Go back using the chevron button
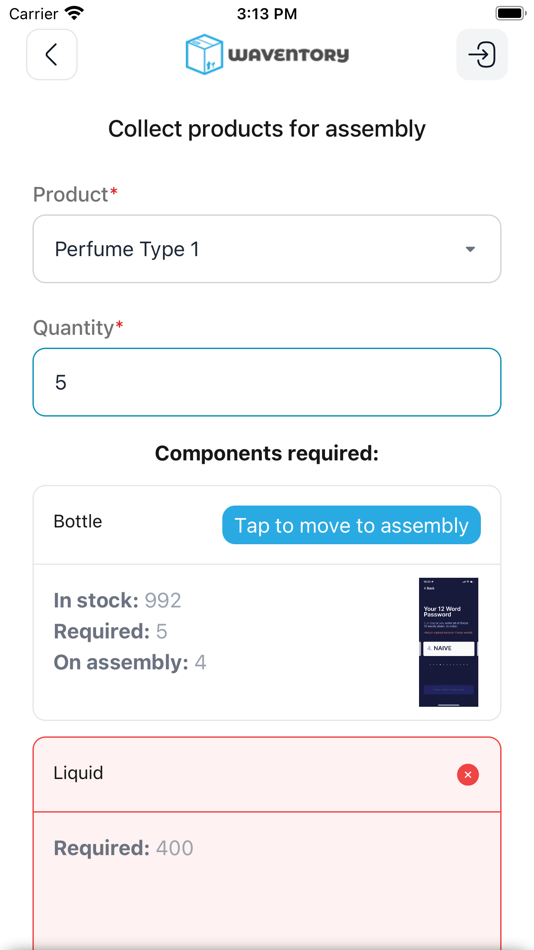Screen dimensions: 534x950 pos(52,55)
